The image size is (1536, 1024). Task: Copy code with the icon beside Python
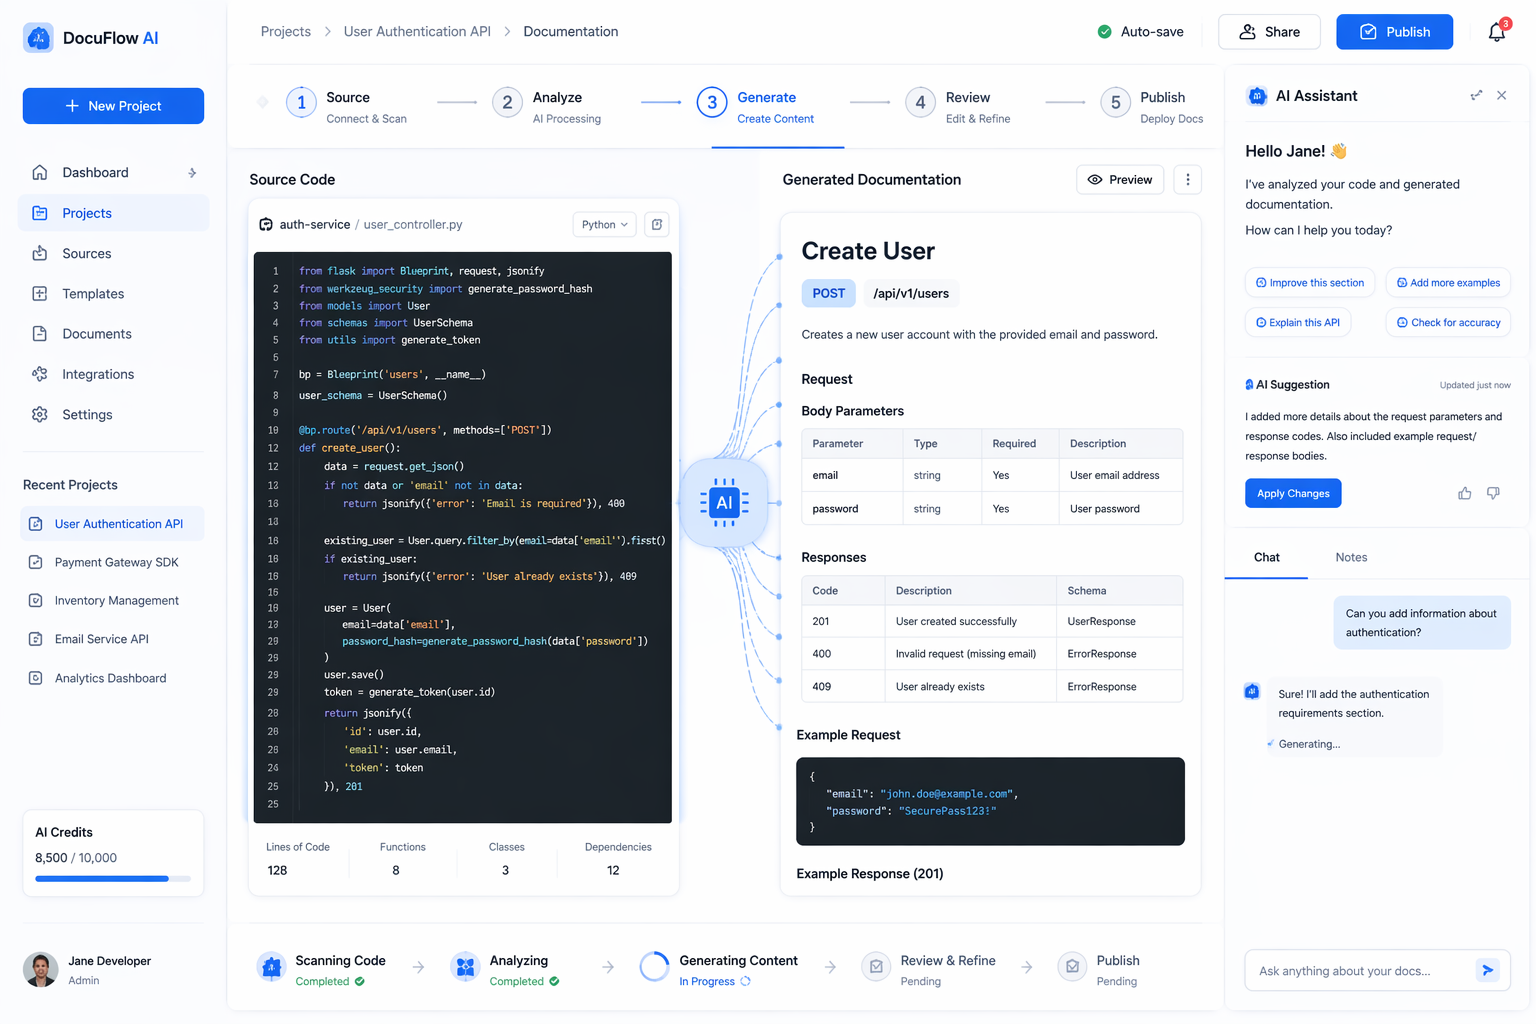click(x=657, y=225)
